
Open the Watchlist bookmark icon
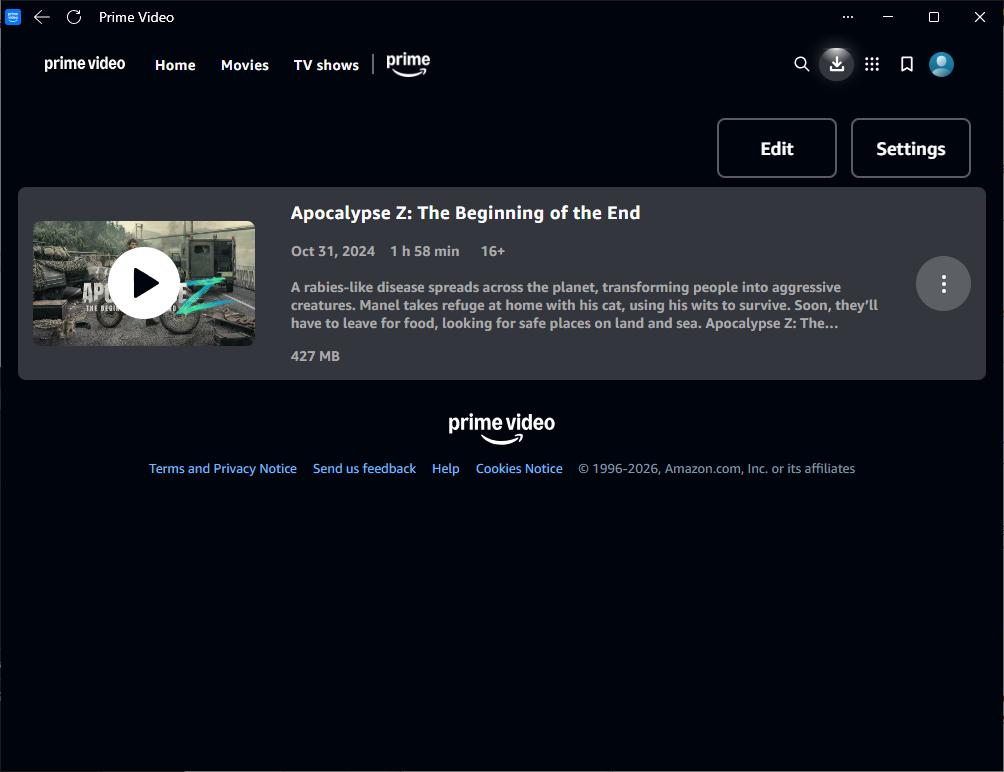907,64
